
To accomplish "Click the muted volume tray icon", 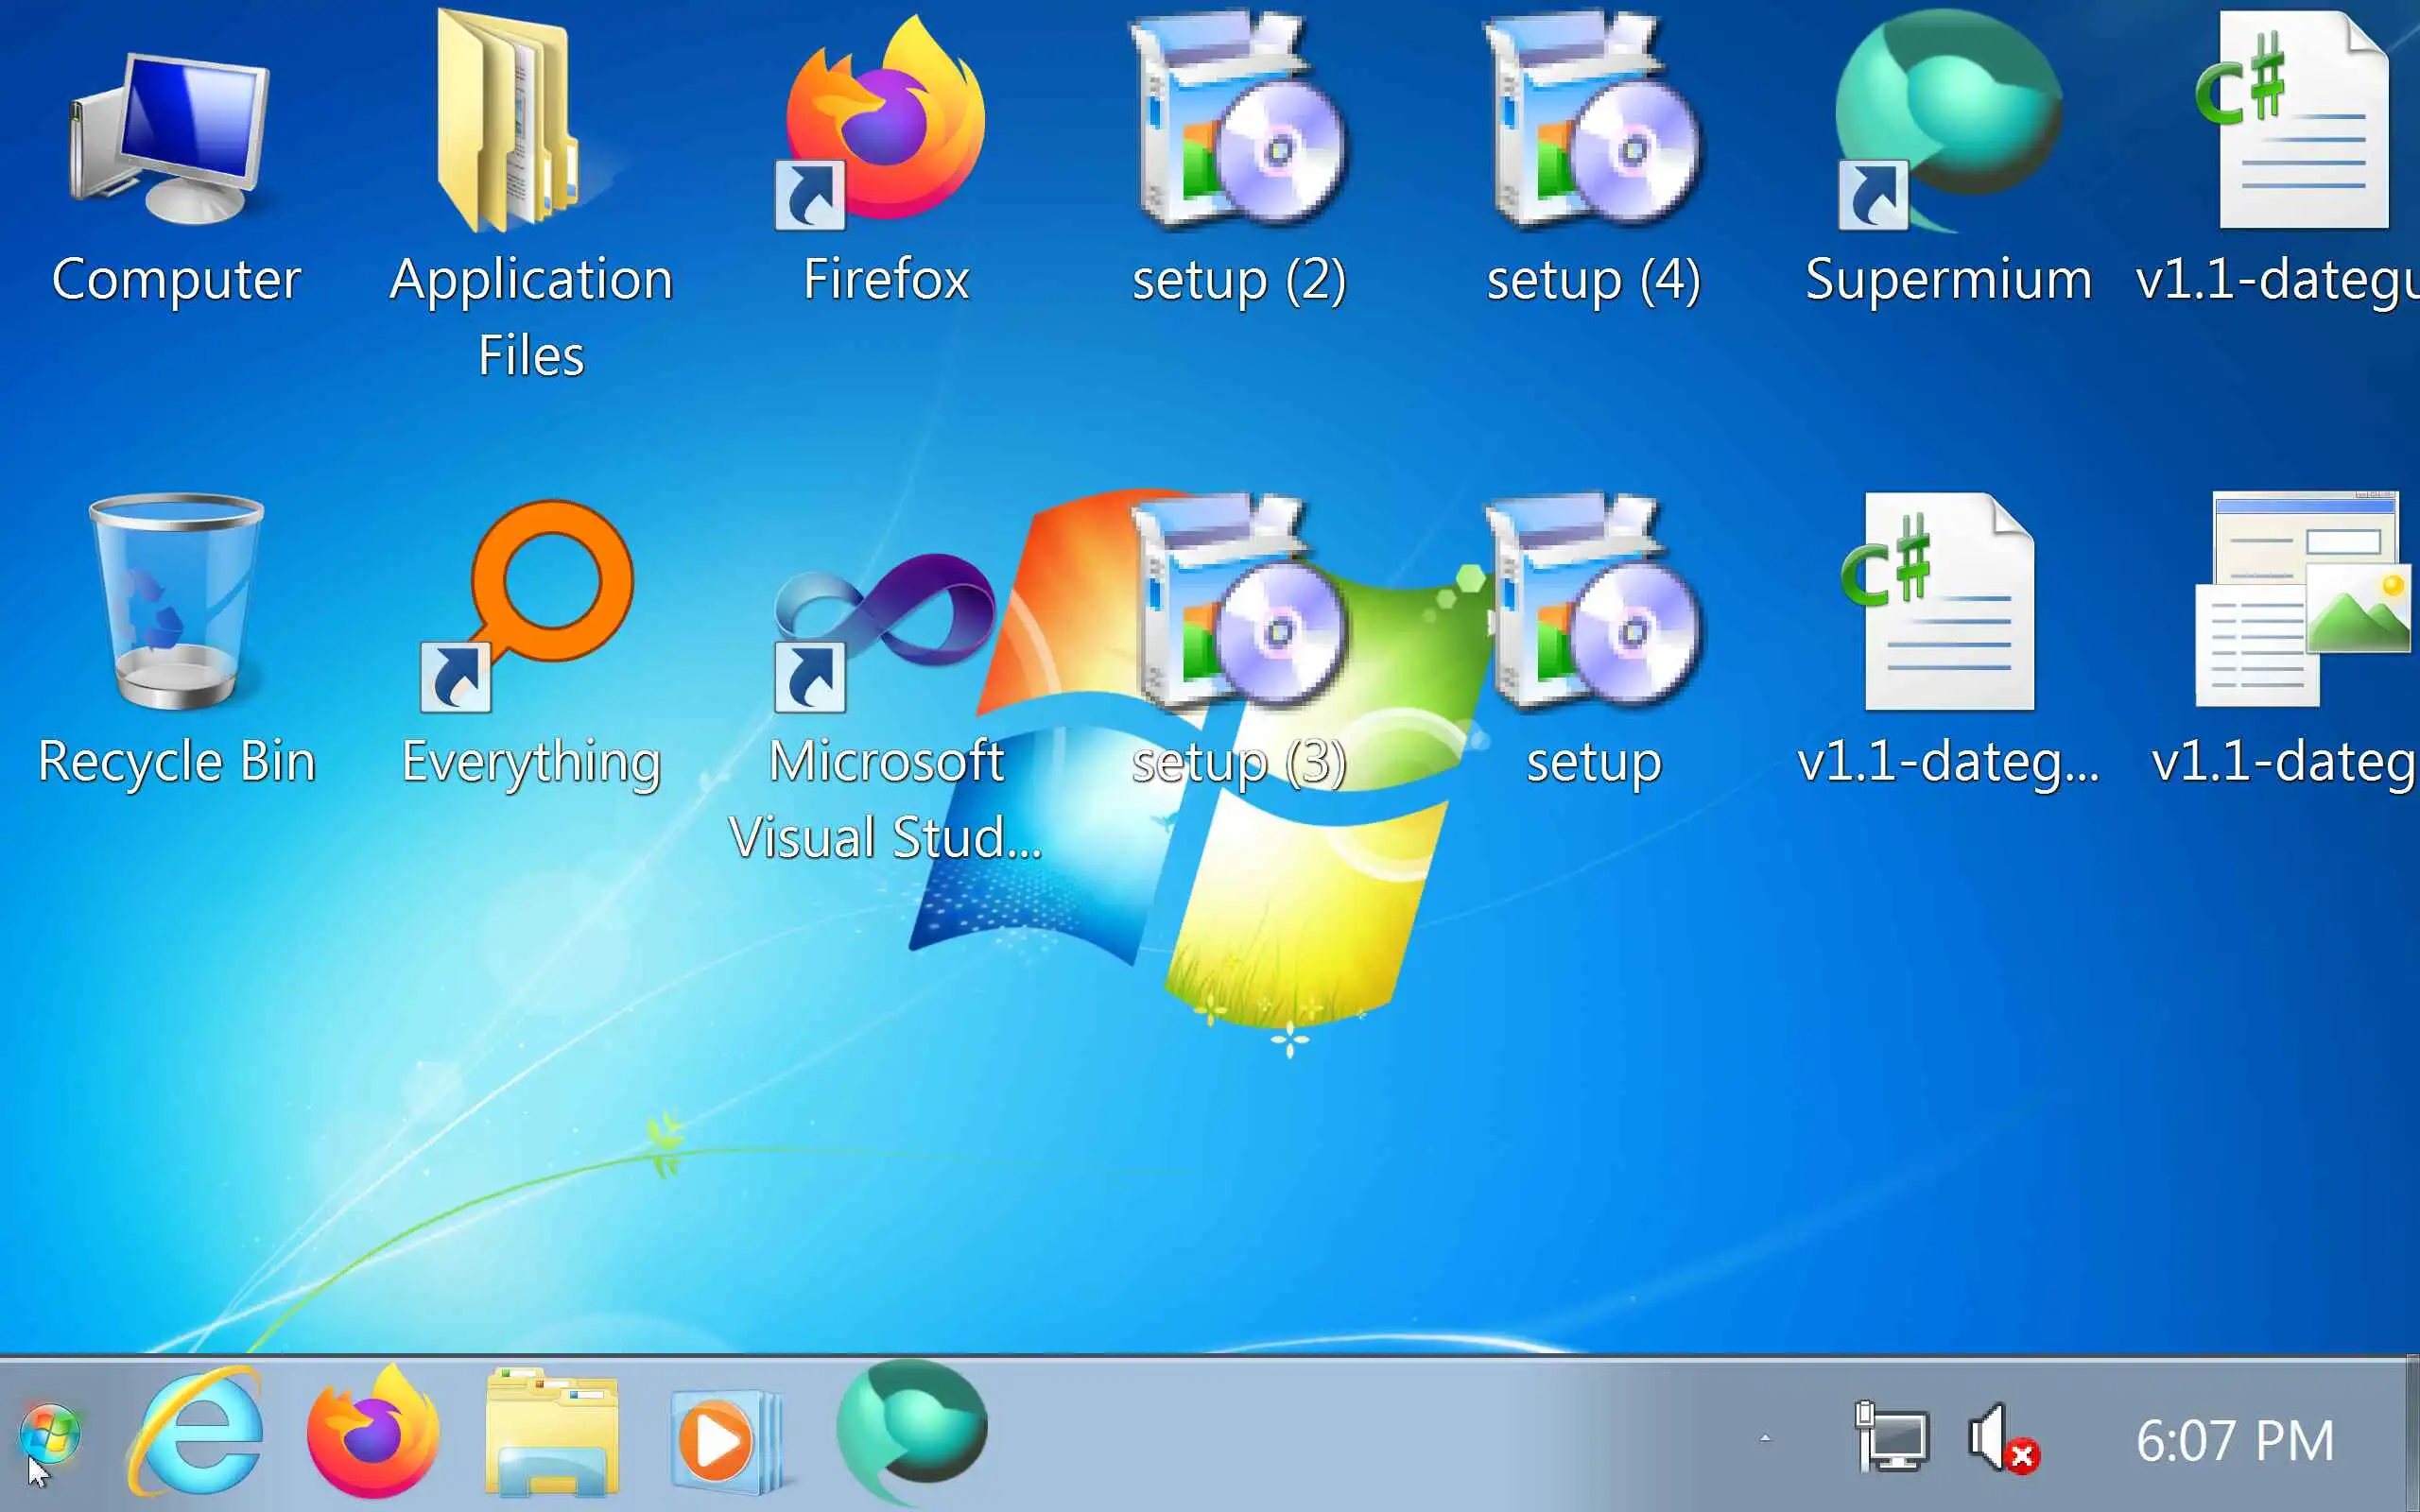I will pyautogui.click(x=2002, y=1440).
